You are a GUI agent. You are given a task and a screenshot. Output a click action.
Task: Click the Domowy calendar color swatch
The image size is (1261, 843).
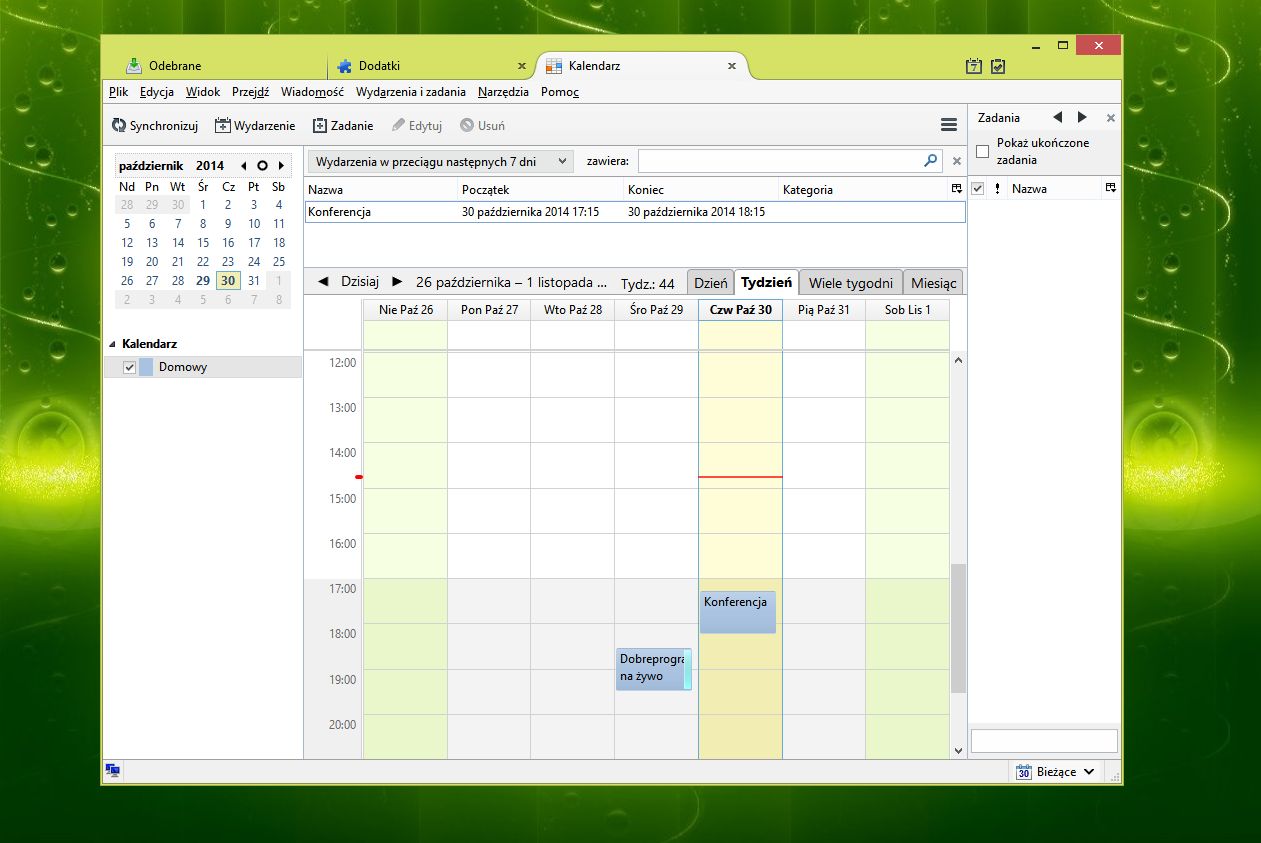click(146, 367)
